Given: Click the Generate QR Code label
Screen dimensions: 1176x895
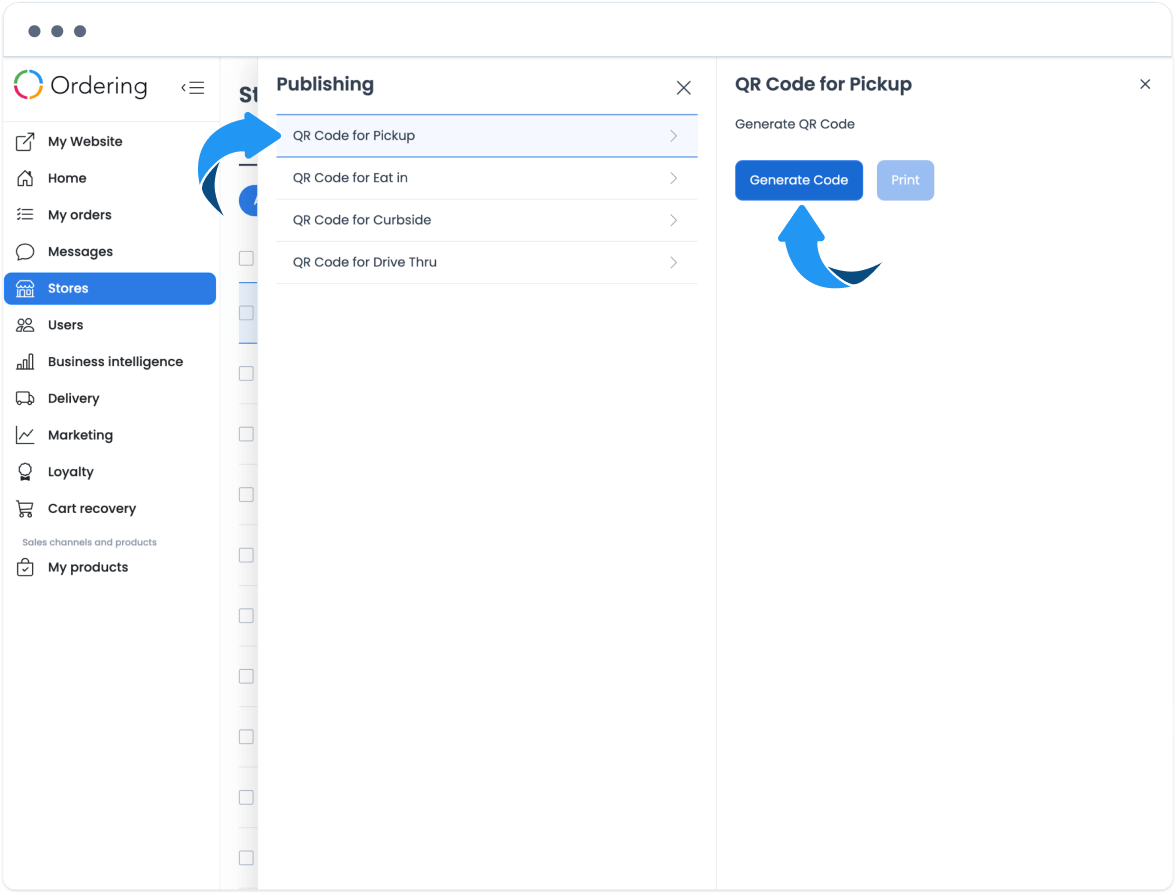Looking at the screenshot, I should (x=795, y=124).
